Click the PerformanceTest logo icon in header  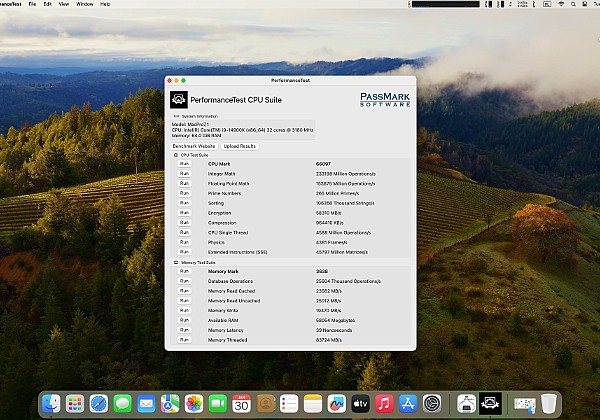179,99
